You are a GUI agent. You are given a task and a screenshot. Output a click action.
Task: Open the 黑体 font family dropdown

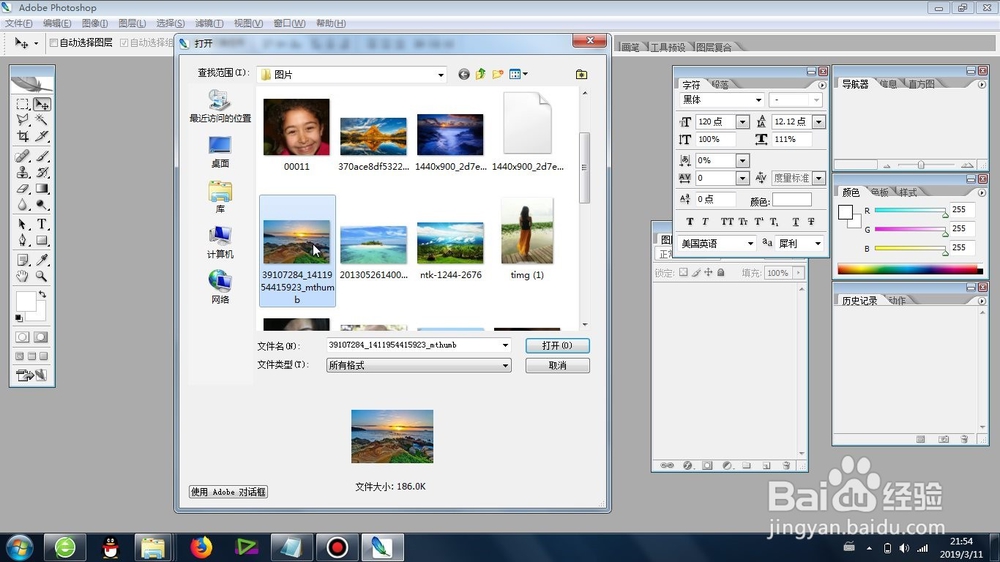point(758,100)
